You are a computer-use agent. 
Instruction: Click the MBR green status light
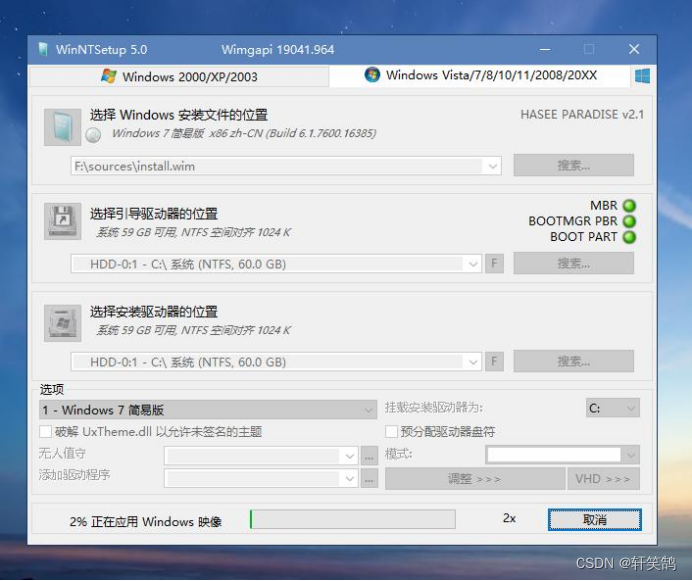click(629, 206)
